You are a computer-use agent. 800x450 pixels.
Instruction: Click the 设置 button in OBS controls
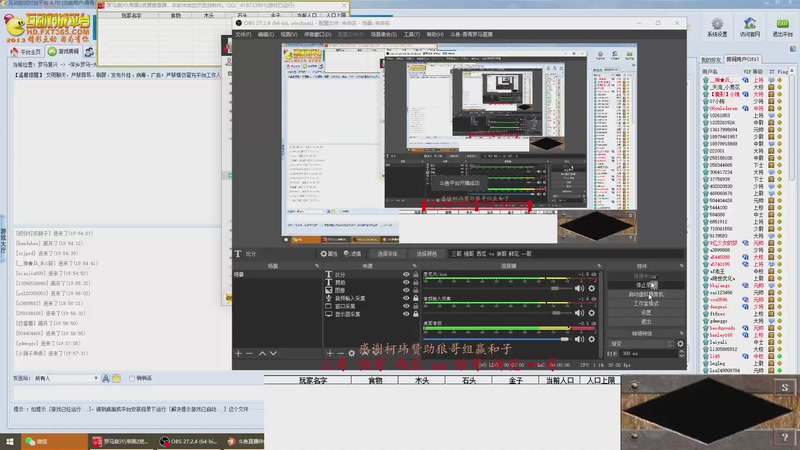click(647, 312)
